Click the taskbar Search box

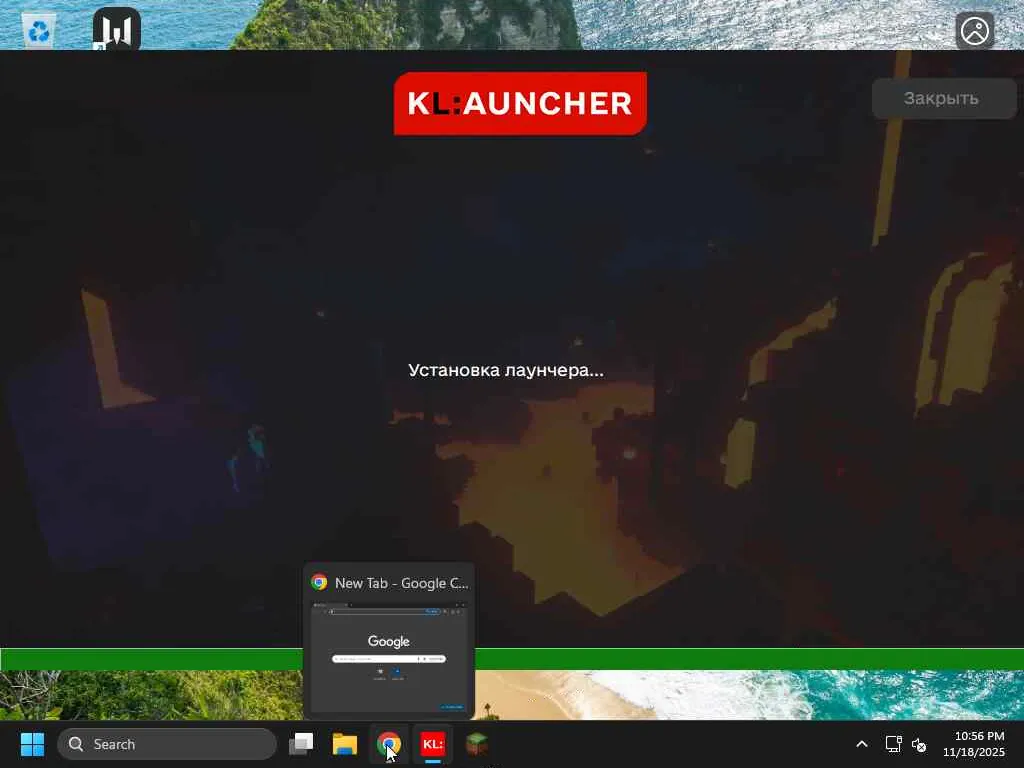coord(167,744)
